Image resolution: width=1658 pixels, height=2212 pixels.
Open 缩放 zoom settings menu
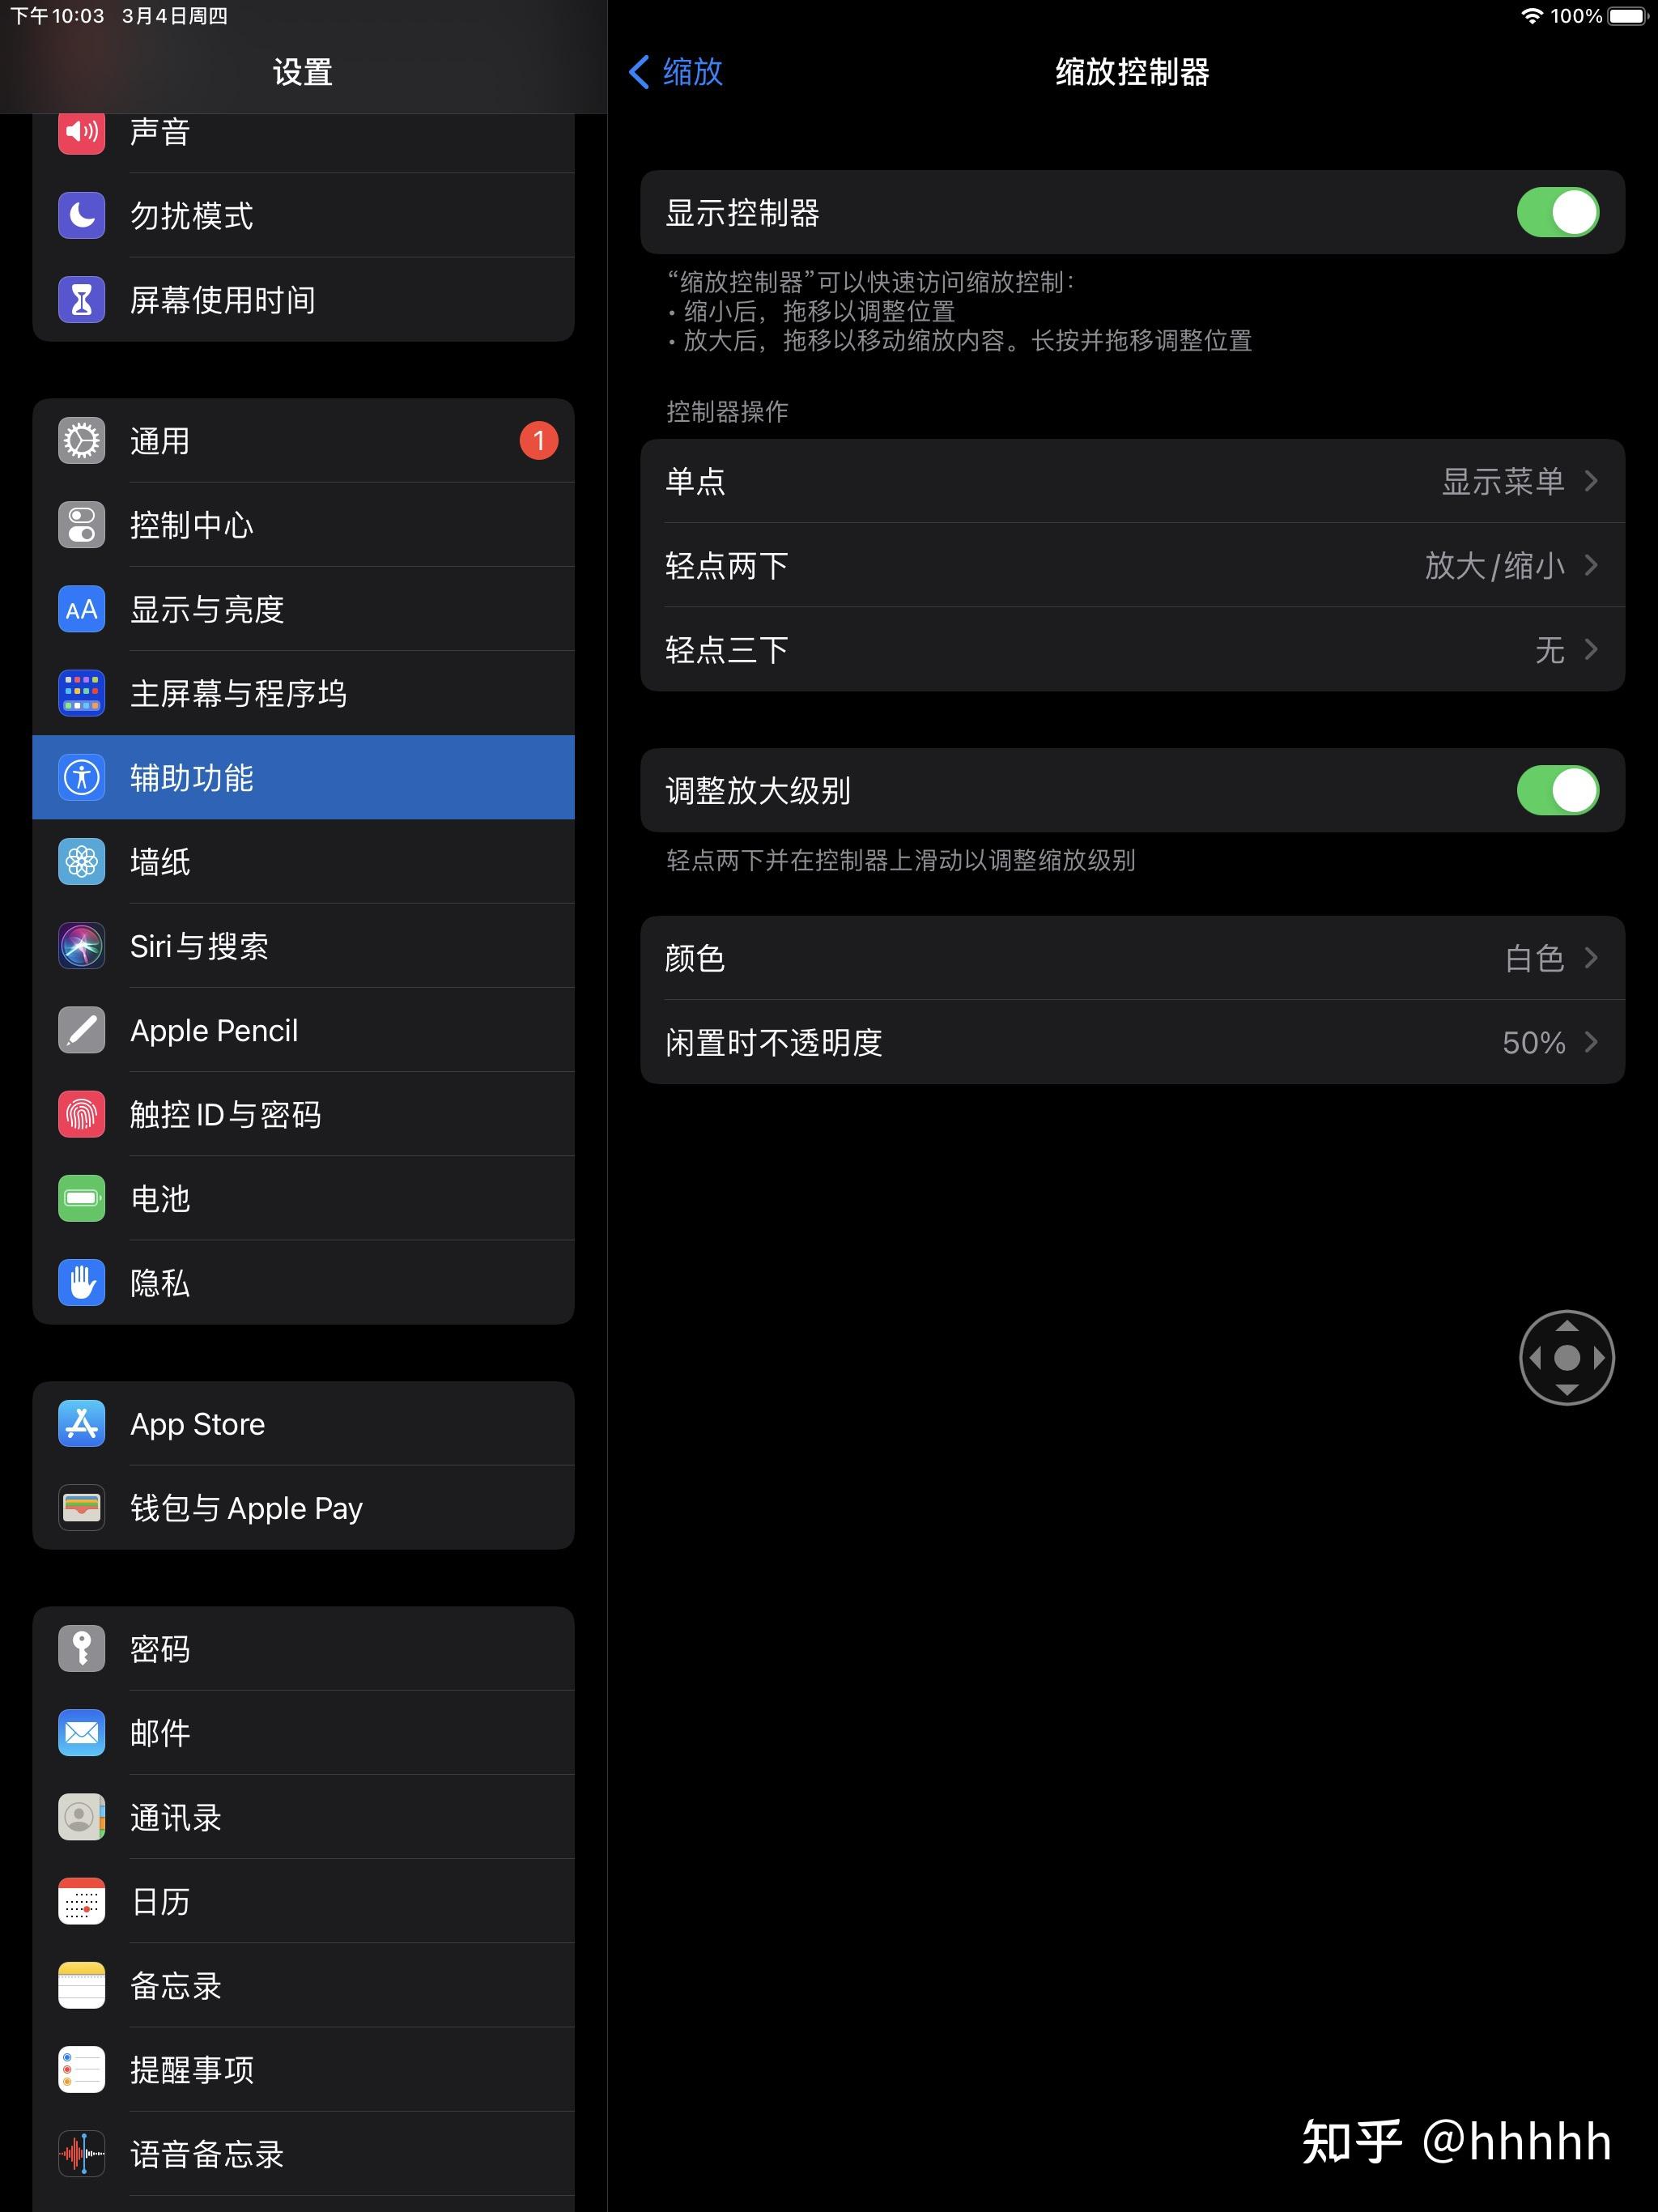click(684, 70)
